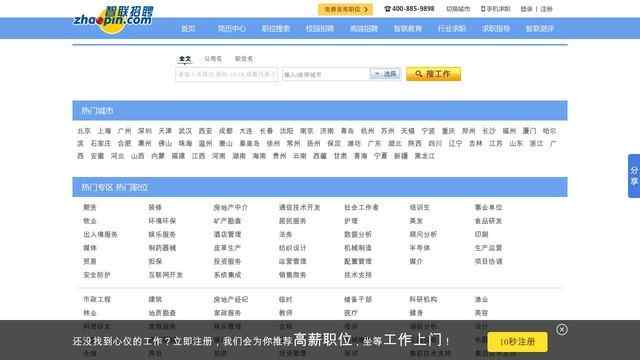Click the 注册 register link
Screen dimensions: 640x360
pos(546,9)
